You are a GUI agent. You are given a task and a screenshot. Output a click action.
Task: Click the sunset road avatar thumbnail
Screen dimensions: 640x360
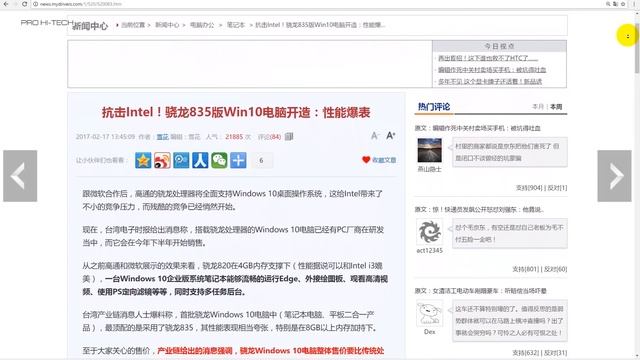(429, 150)
